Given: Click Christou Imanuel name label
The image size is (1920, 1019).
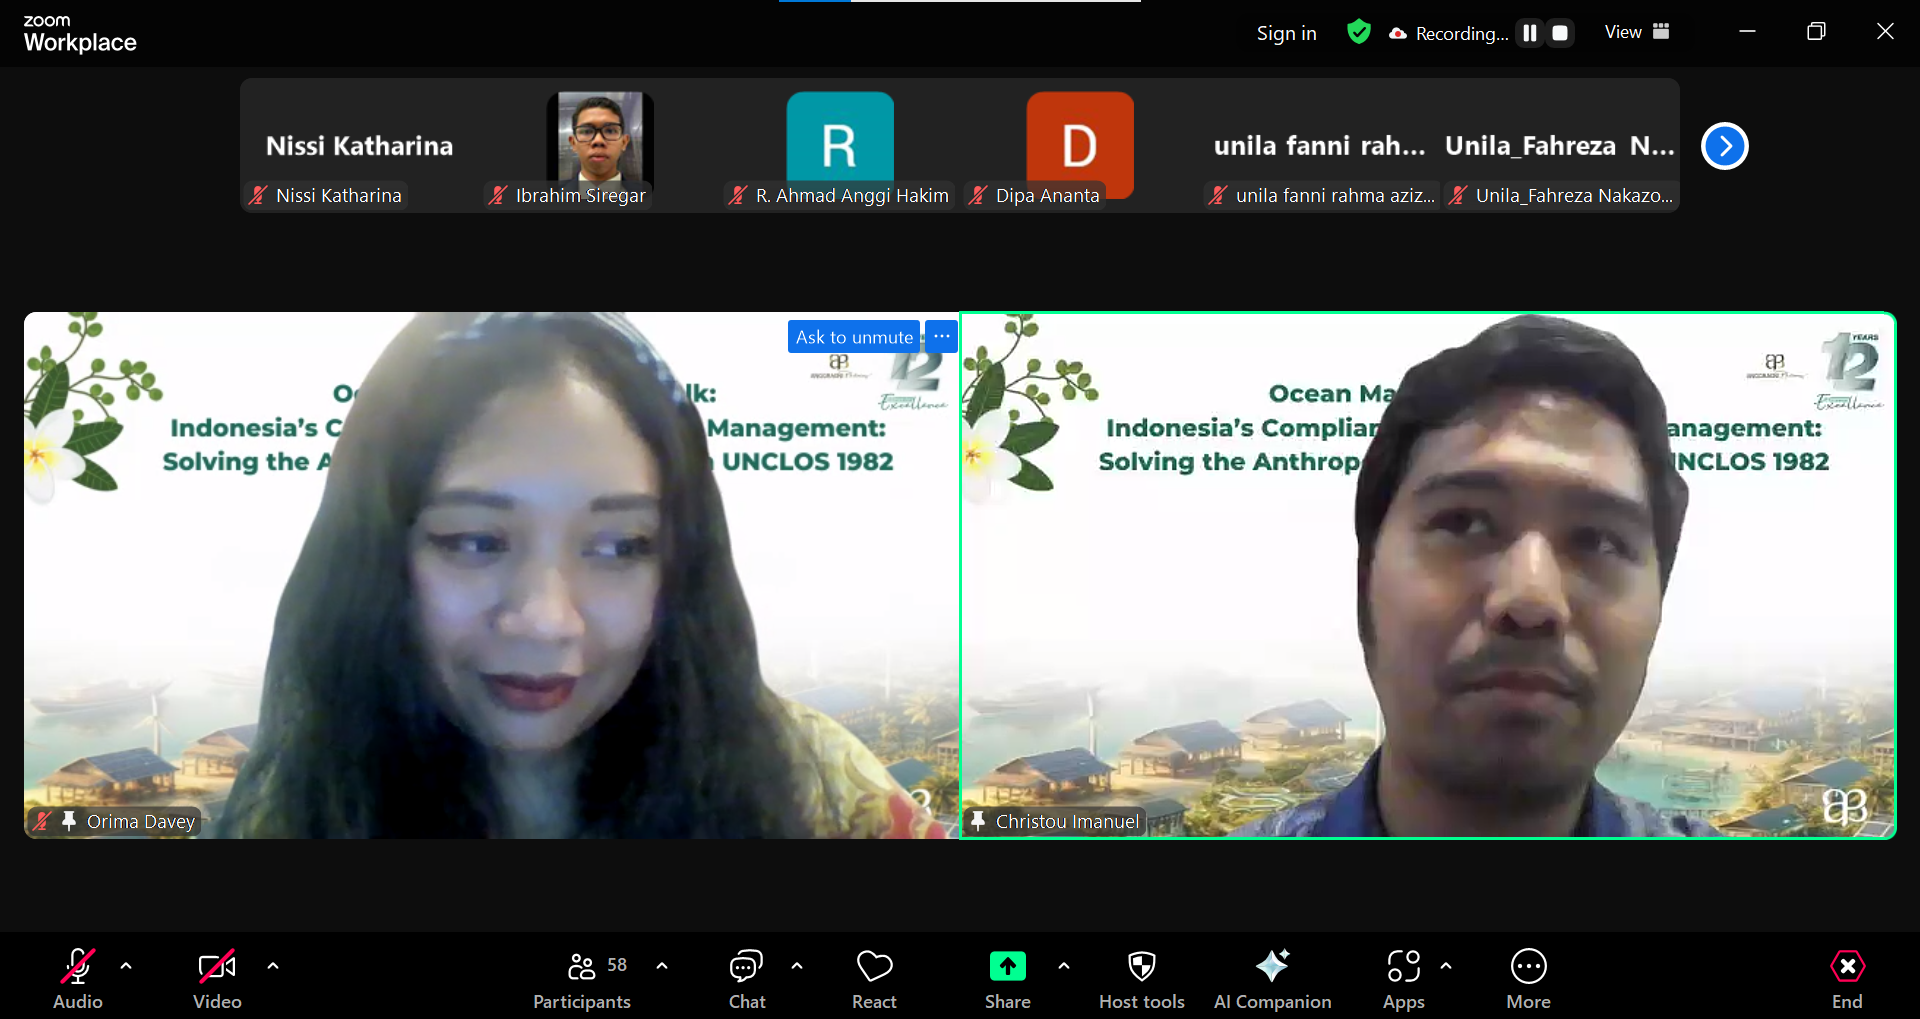Looking at the screenshot, I should pyautogui.click(x=1067, y=821).
